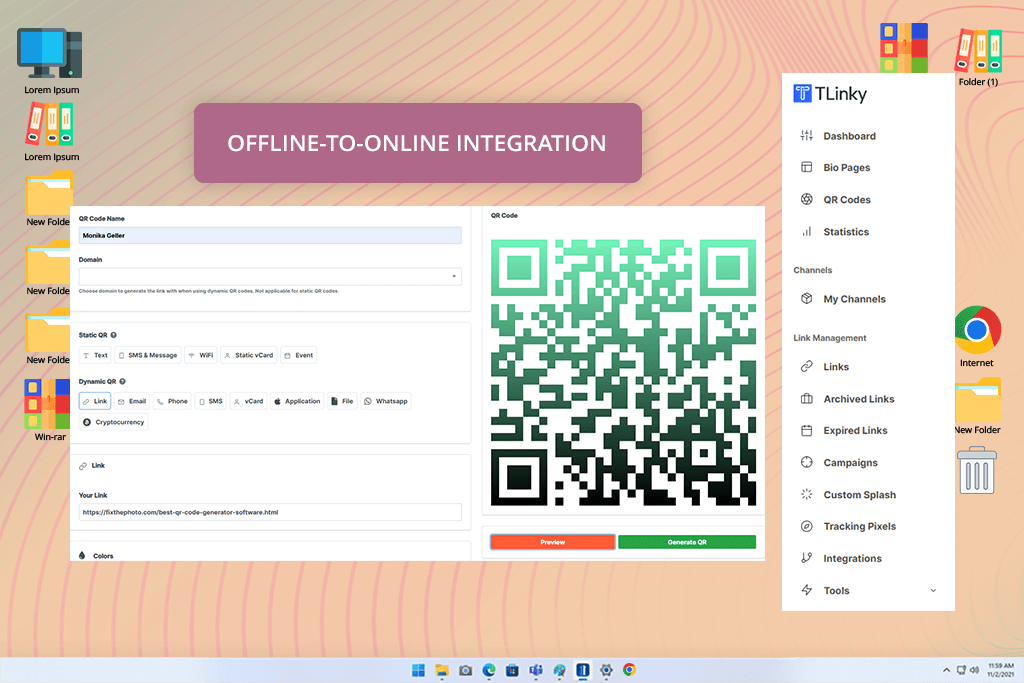This screenshot has width=1024, height=683.
Task: Click the green Generate QR button
Action: tap(687, 542)
